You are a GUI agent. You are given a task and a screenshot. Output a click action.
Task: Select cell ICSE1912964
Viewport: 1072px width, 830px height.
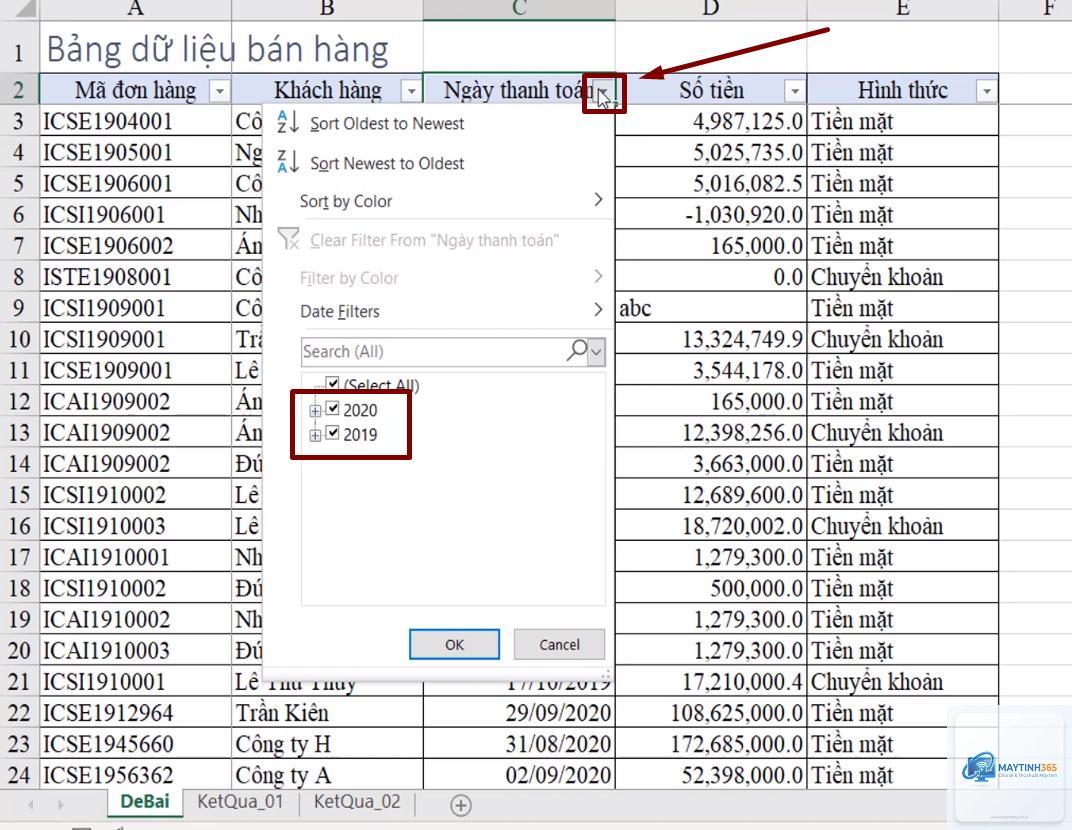coord(135,712)
